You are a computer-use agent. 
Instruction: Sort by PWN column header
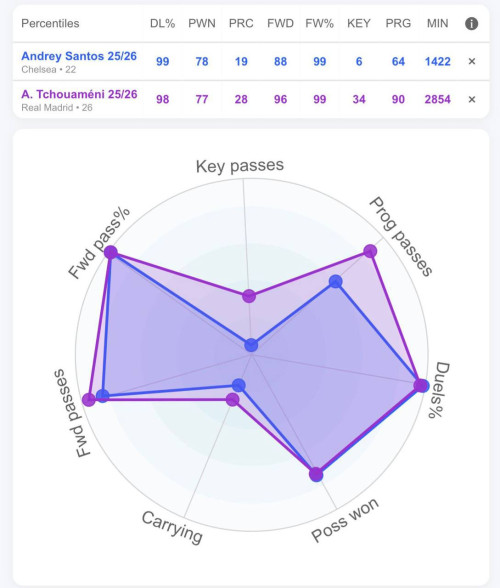tap(202, 23)
